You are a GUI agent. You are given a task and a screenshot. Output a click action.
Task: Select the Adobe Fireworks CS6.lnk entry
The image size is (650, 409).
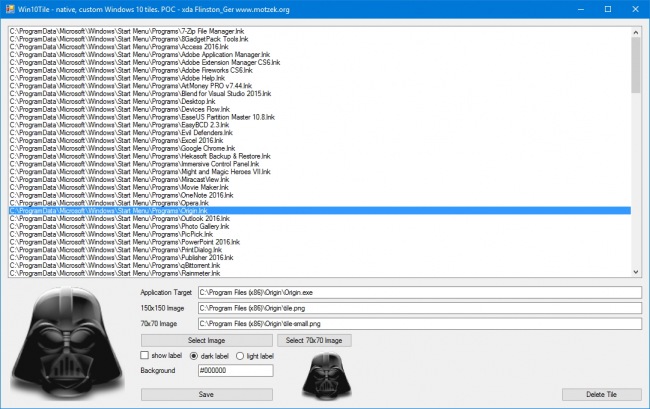point(320,70)
